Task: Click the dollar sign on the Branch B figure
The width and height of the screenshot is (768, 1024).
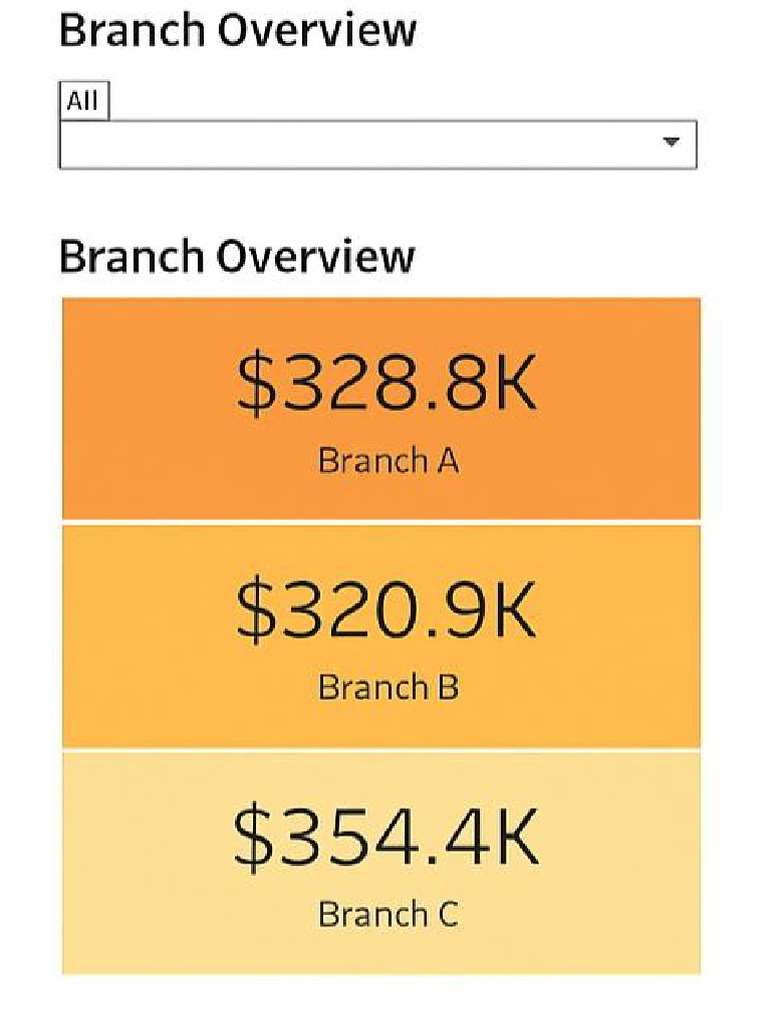Action: (x=255, y=611)
